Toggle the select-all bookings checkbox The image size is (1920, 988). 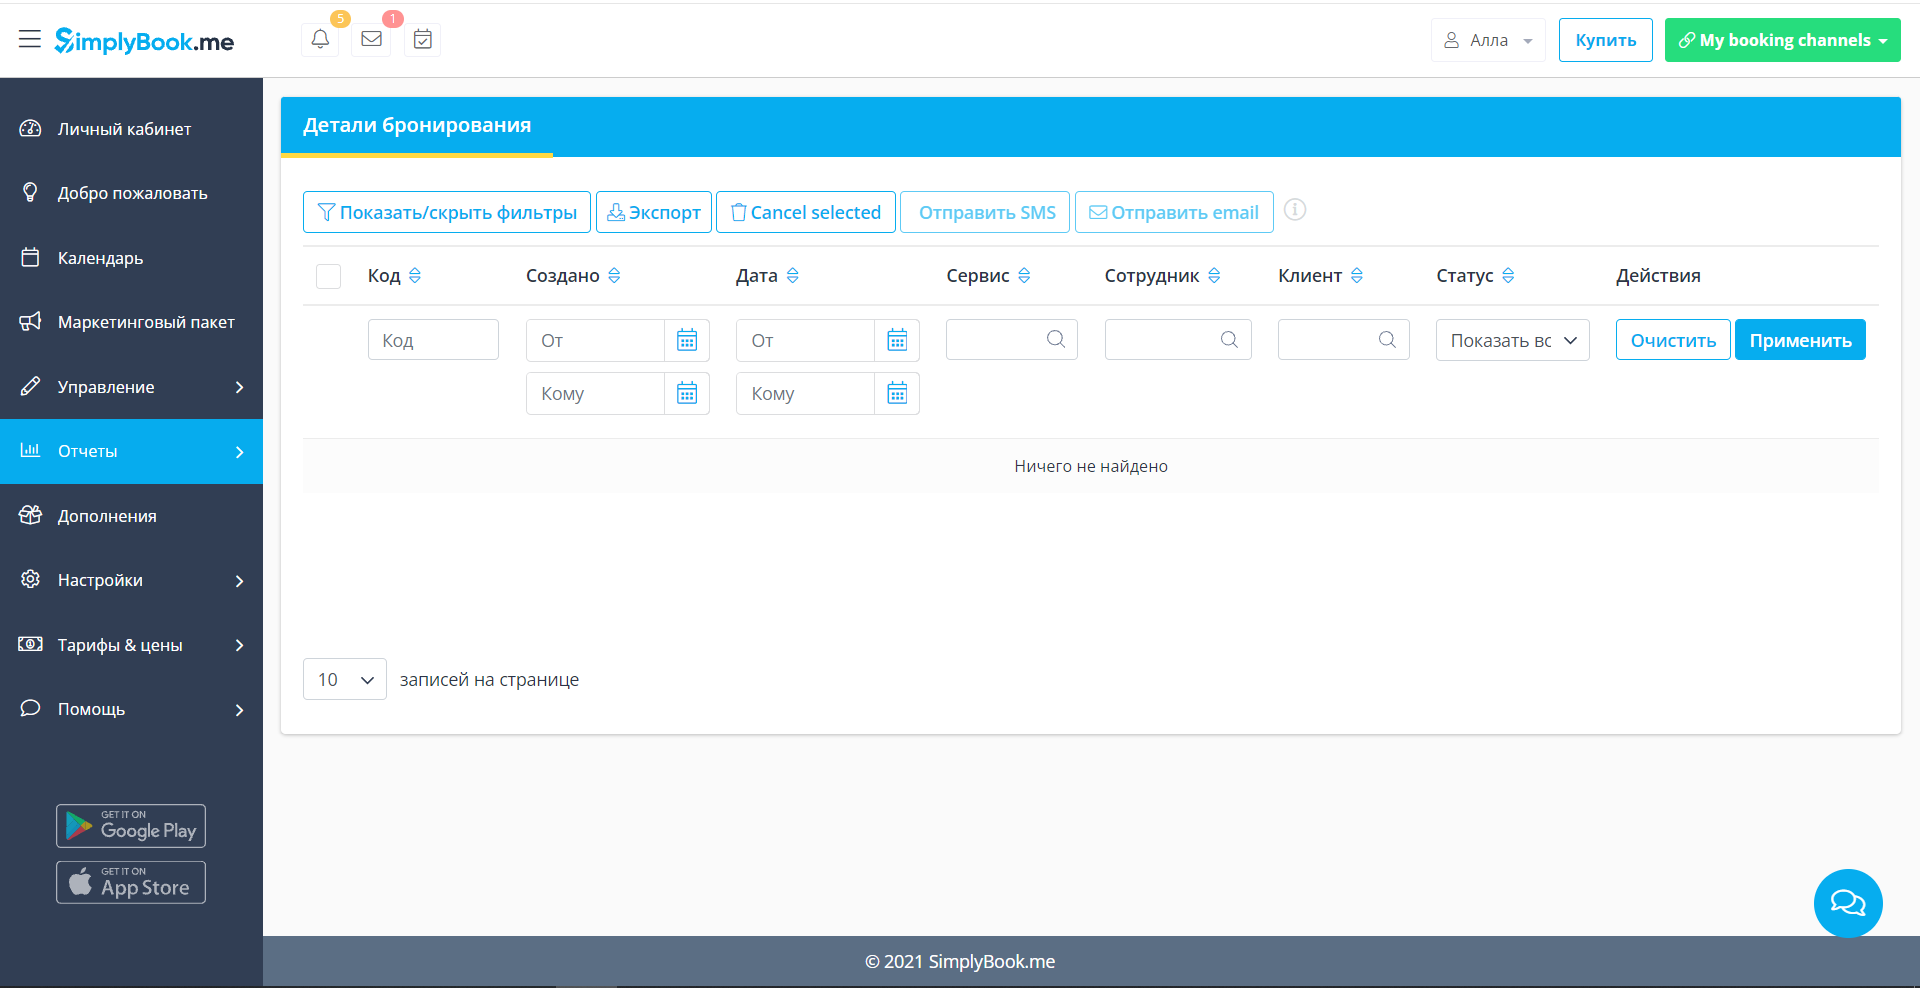[x=329, y=276]
